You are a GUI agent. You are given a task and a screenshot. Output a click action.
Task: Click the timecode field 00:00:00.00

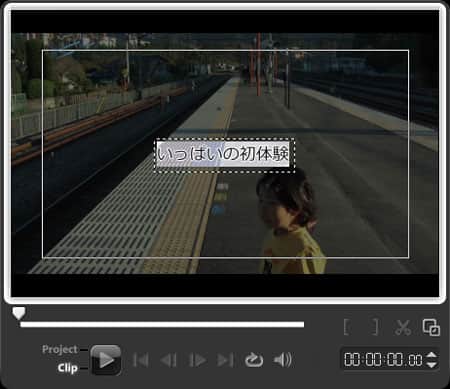[383, 360]
